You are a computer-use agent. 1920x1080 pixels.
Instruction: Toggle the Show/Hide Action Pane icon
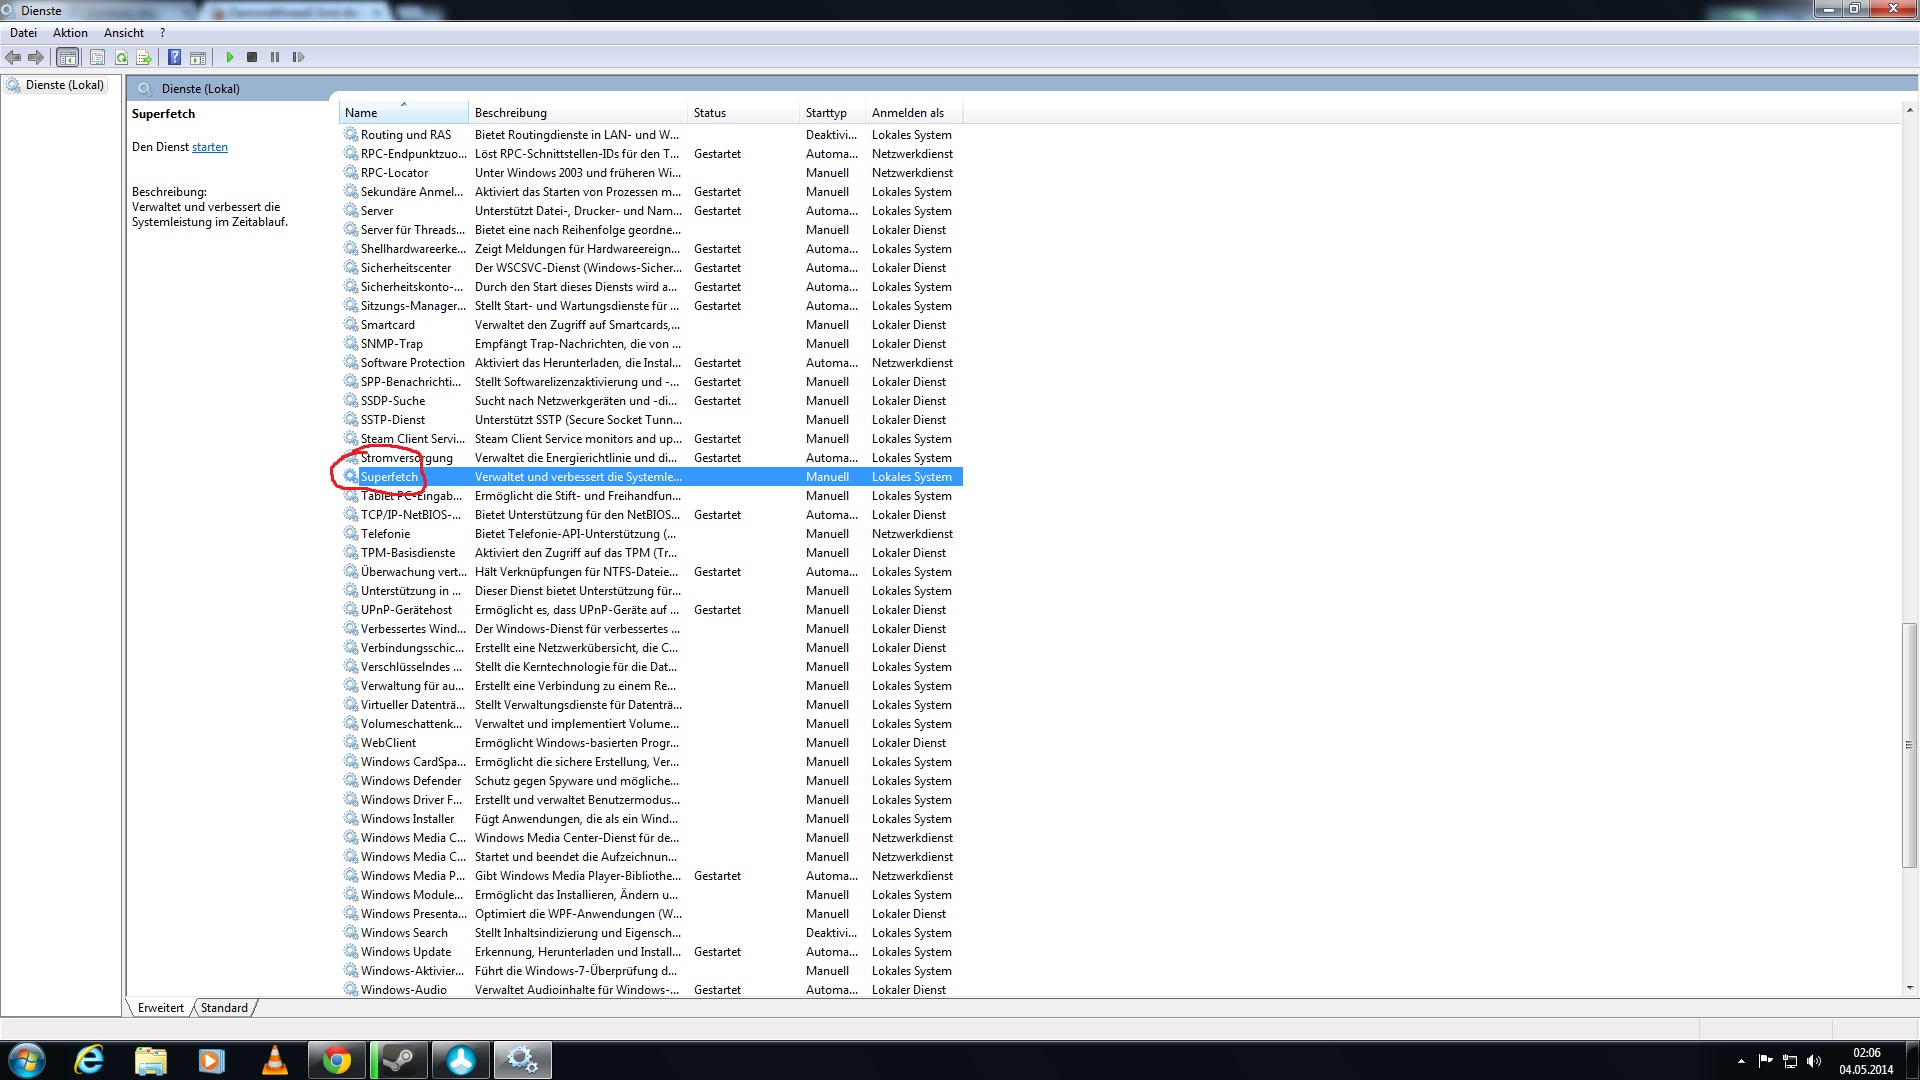(x=198, y=57)
